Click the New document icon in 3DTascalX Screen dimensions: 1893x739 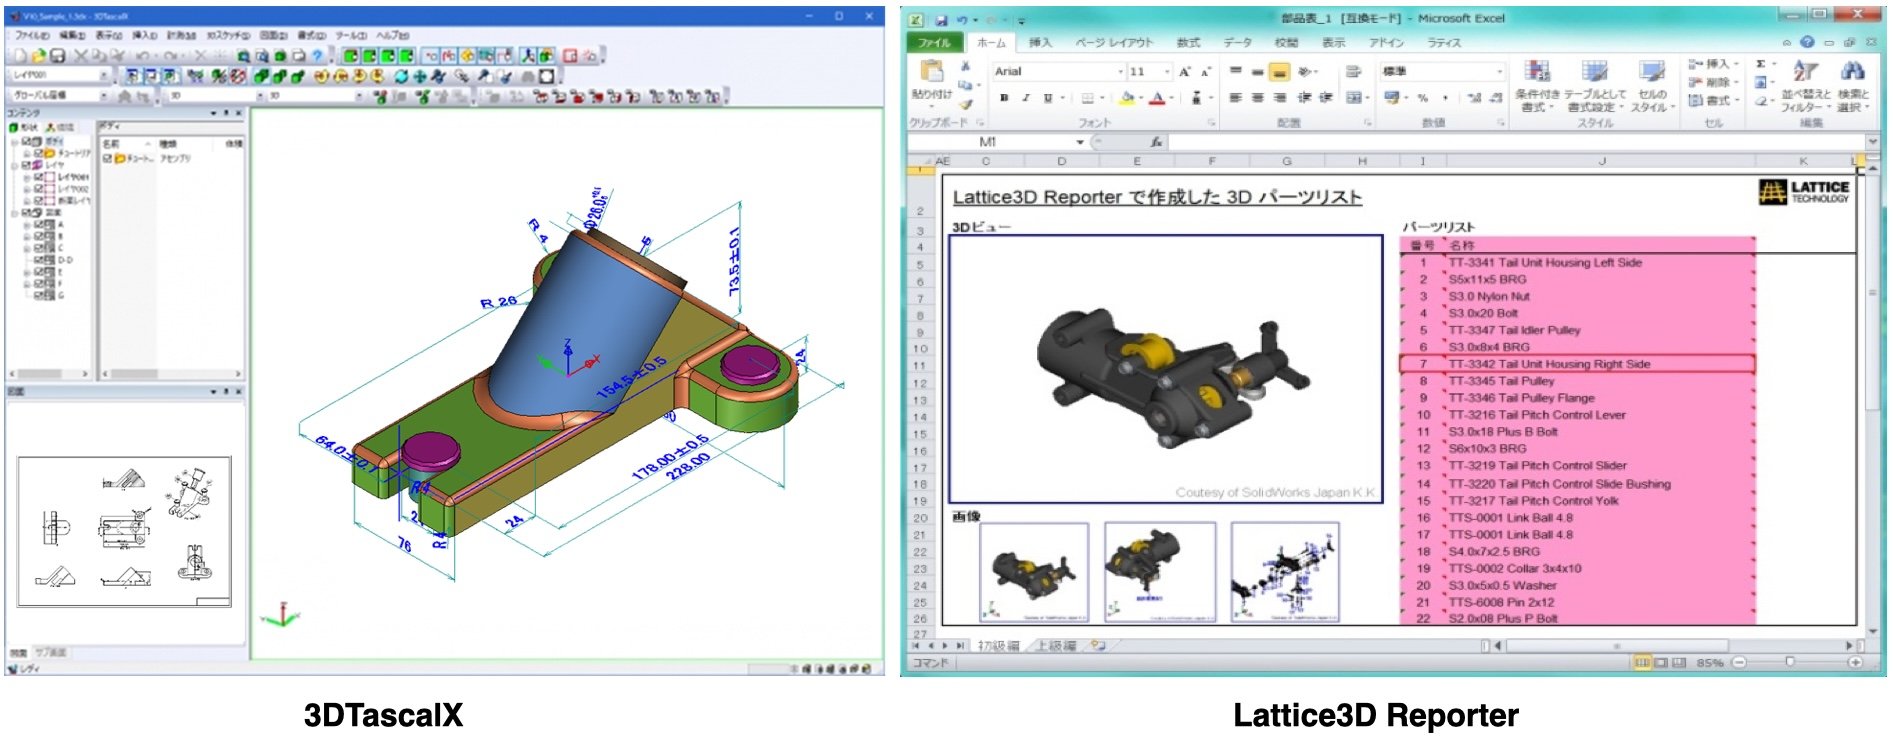click(22, 56)
